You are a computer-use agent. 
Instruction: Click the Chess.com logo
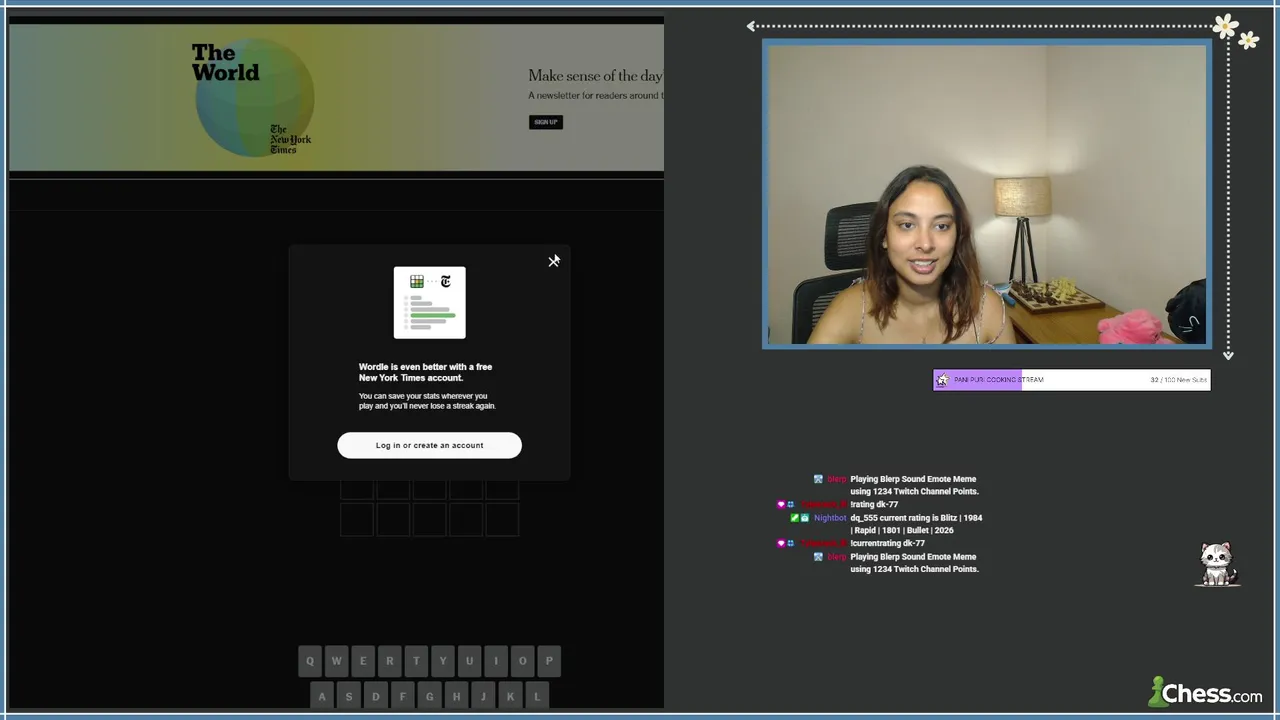[1205, 692]
